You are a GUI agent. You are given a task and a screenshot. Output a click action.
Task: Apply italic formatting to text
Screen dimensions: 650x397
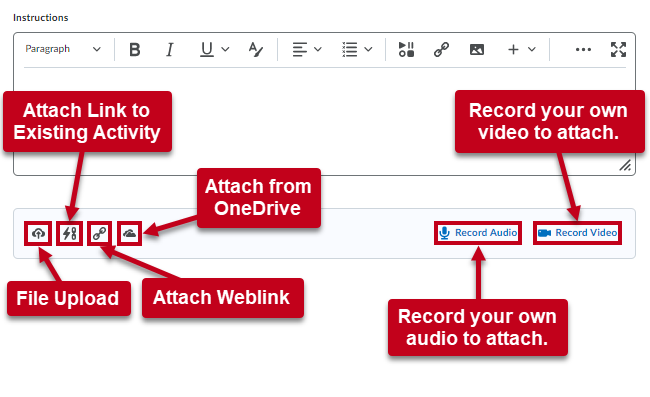click(x=170, y=50)
